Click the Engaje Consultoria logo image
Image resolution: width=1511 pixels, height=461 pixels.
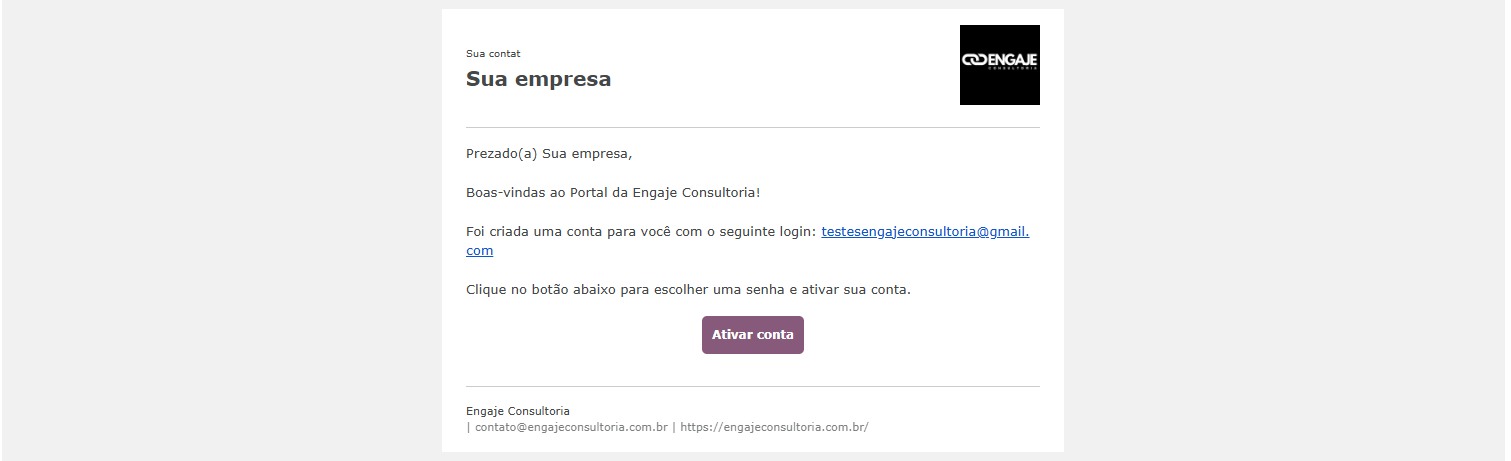[x=999, y=65]
